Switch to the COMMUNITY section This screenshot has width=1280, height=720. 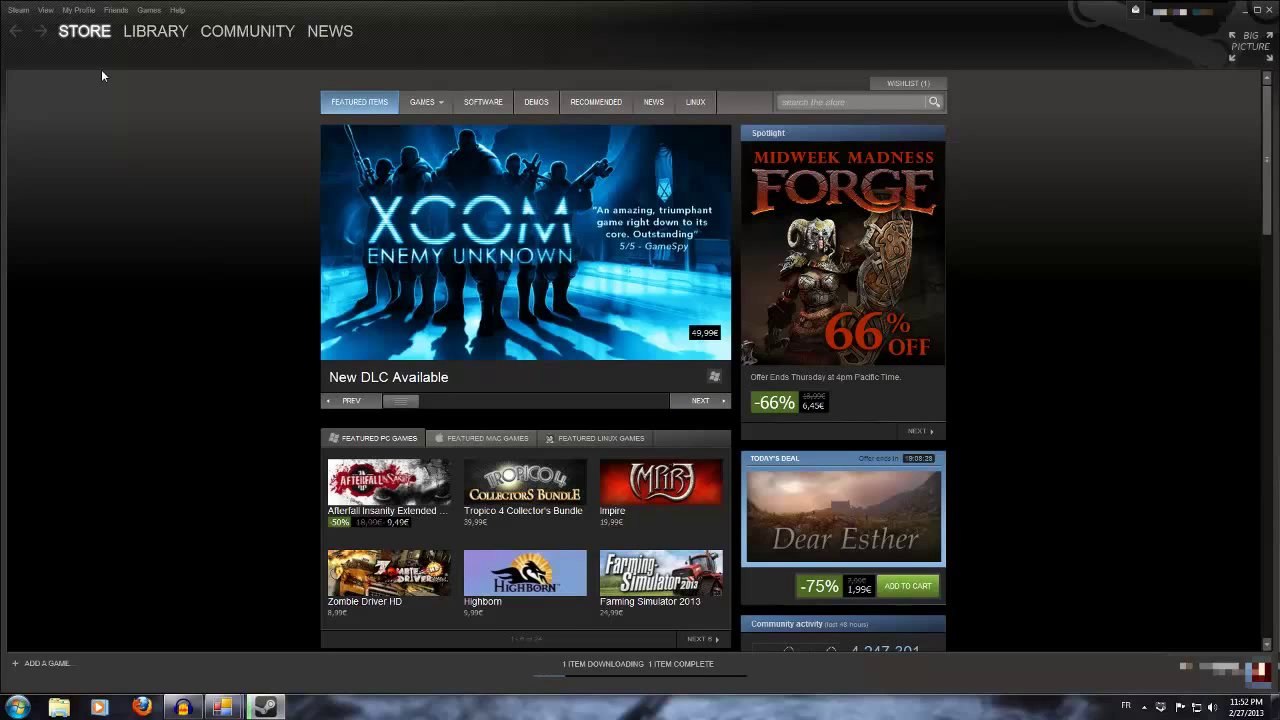[x=247, y=31]
